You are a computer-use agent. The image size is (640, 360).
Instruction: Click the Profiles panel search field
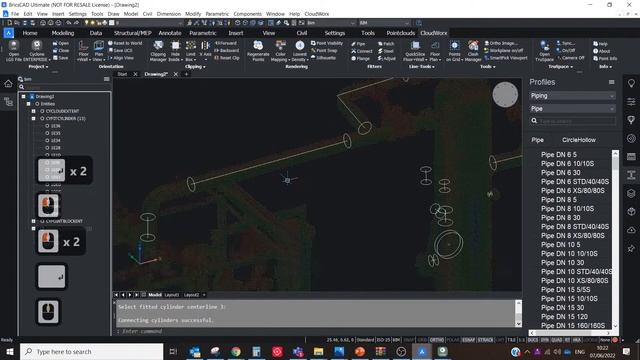573,121
